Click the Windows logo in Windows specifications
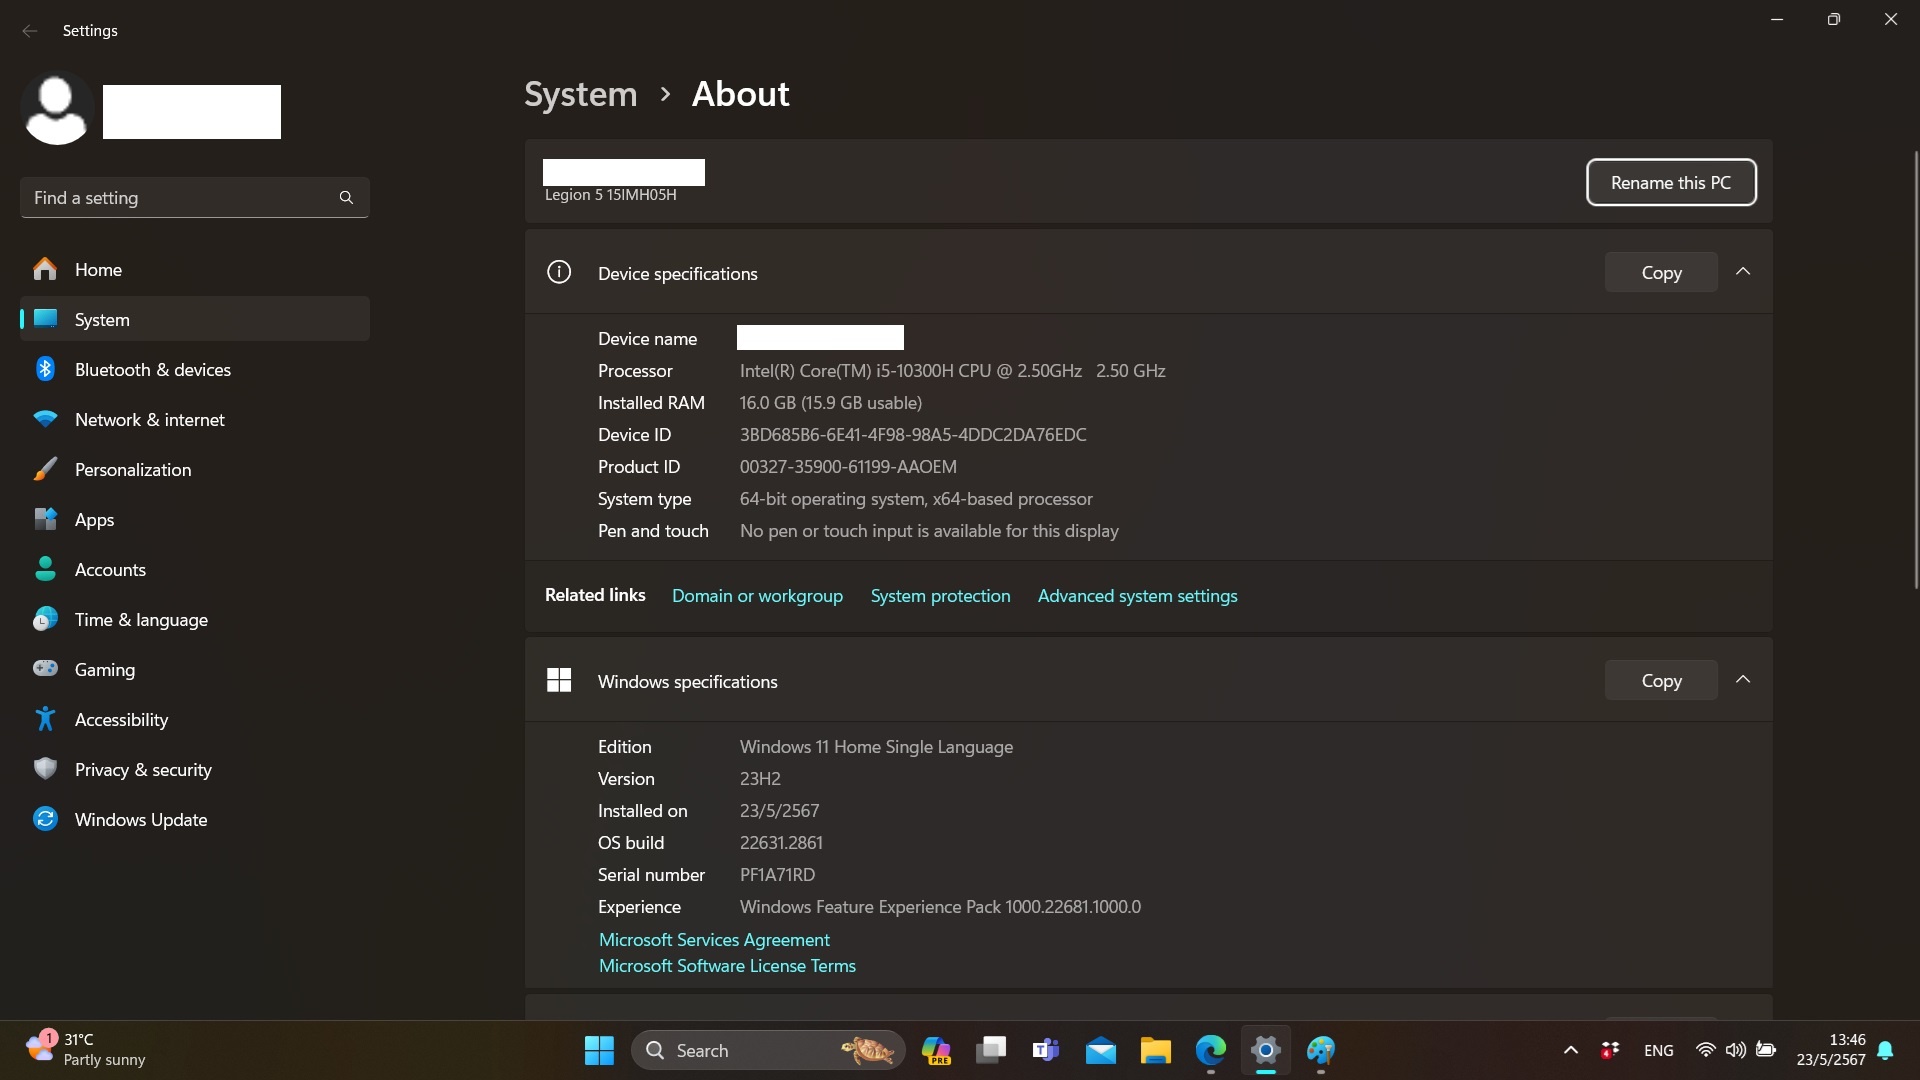The width and height of the screenshot is (1920, 1080). tap(559, 680)
